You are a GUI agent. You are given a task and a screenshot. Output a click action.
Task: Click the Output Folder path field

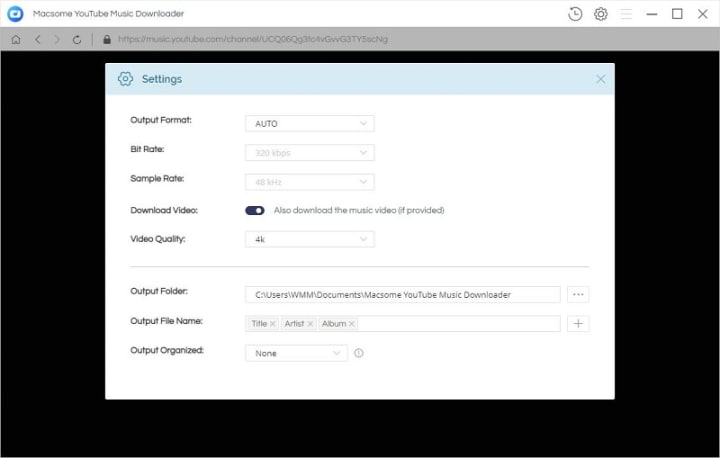tap(403, 294)
